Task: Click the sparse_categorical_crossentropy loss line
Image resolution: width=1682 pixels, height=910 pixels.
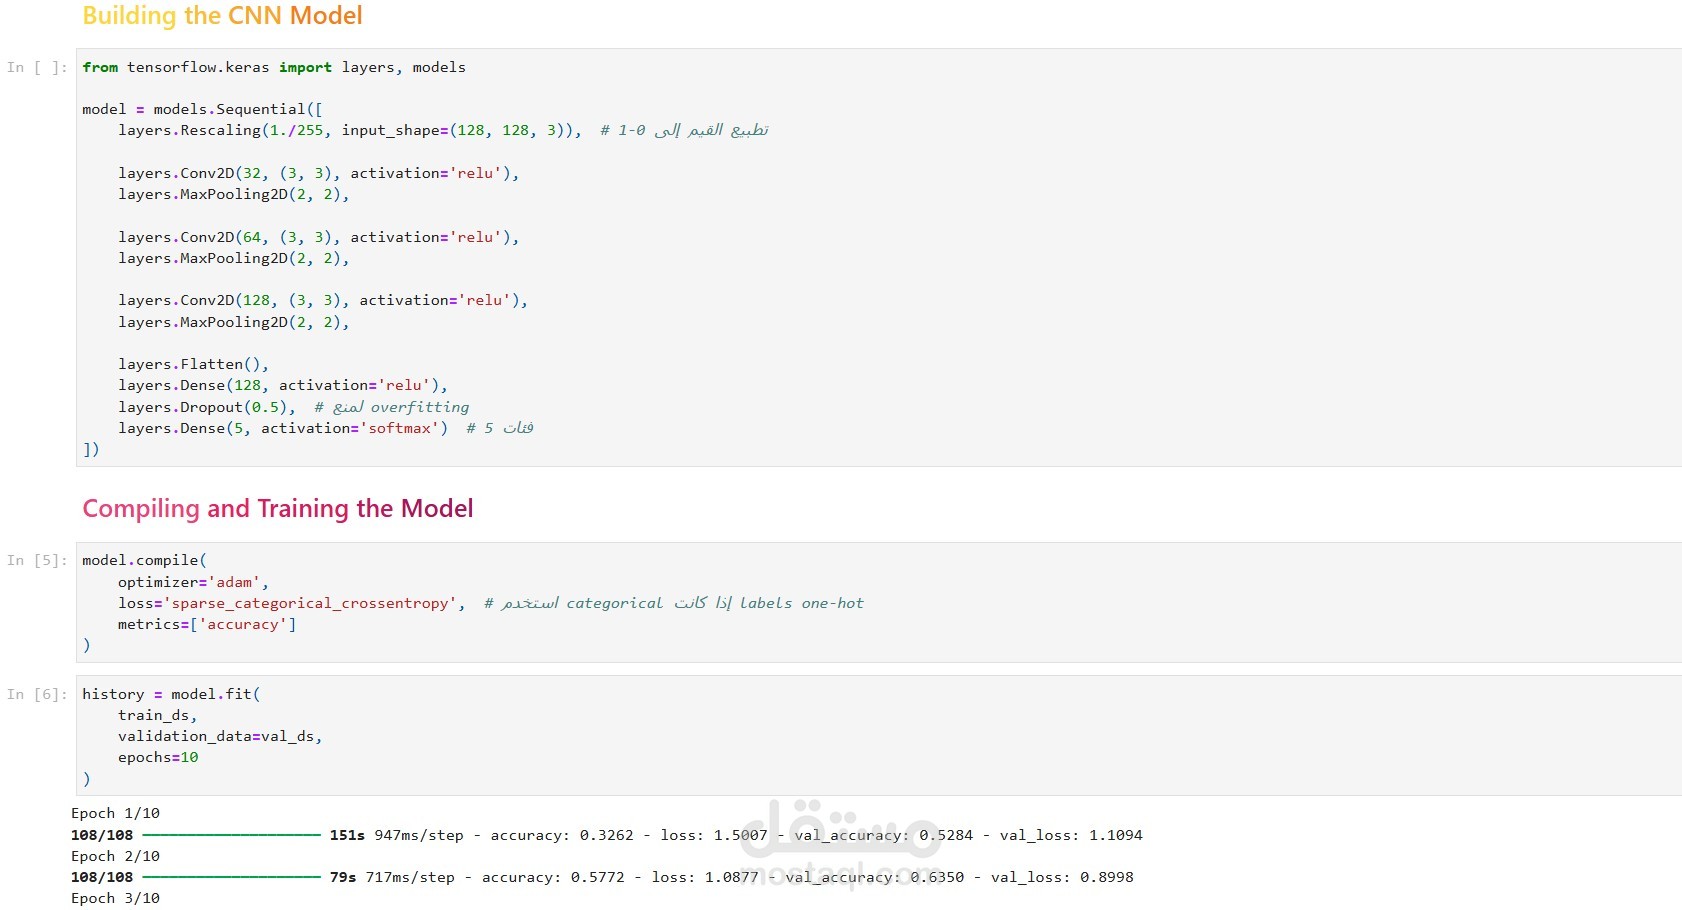Action: [491, 603]
